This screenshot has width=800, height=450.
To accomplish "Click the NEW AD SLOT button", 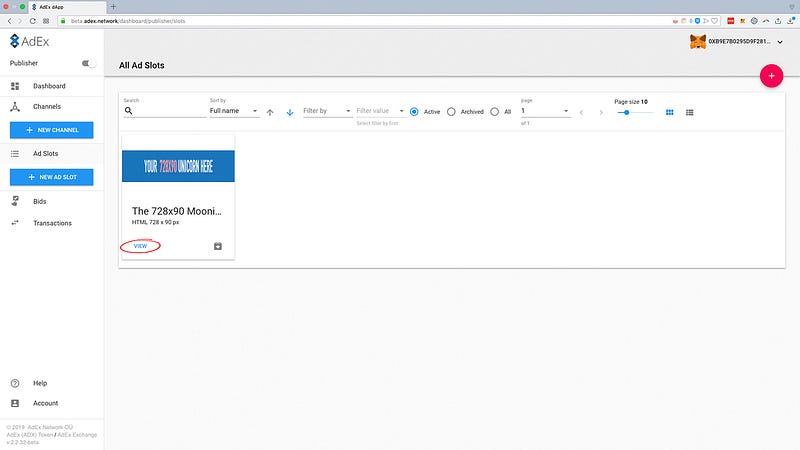I will pyautogui.click(x=52, y=177).
